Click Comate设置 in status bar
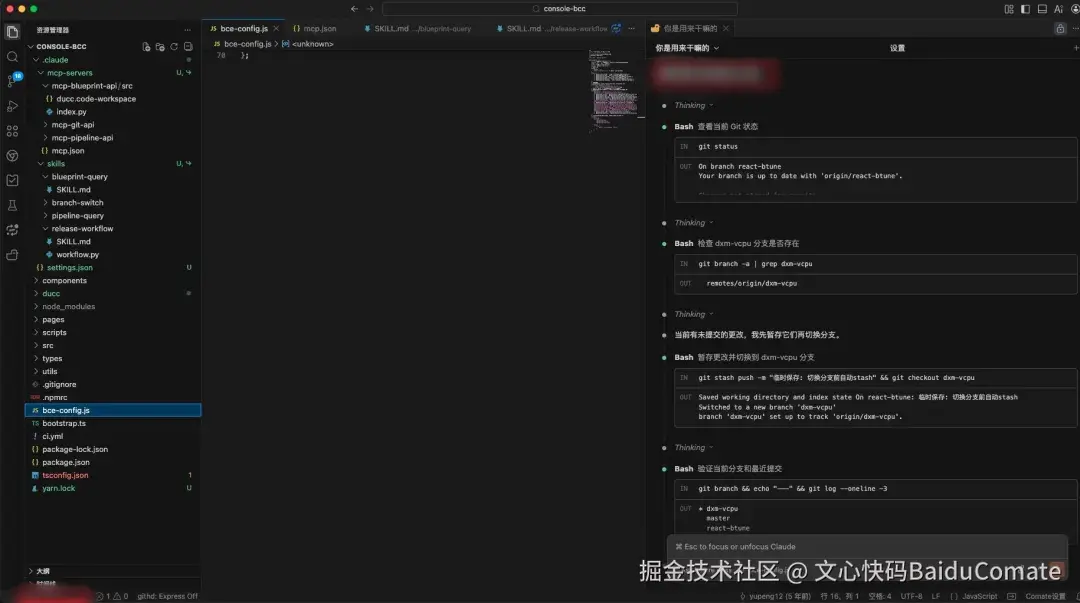Screen dimensions: 1080x603 point(1045,596)
